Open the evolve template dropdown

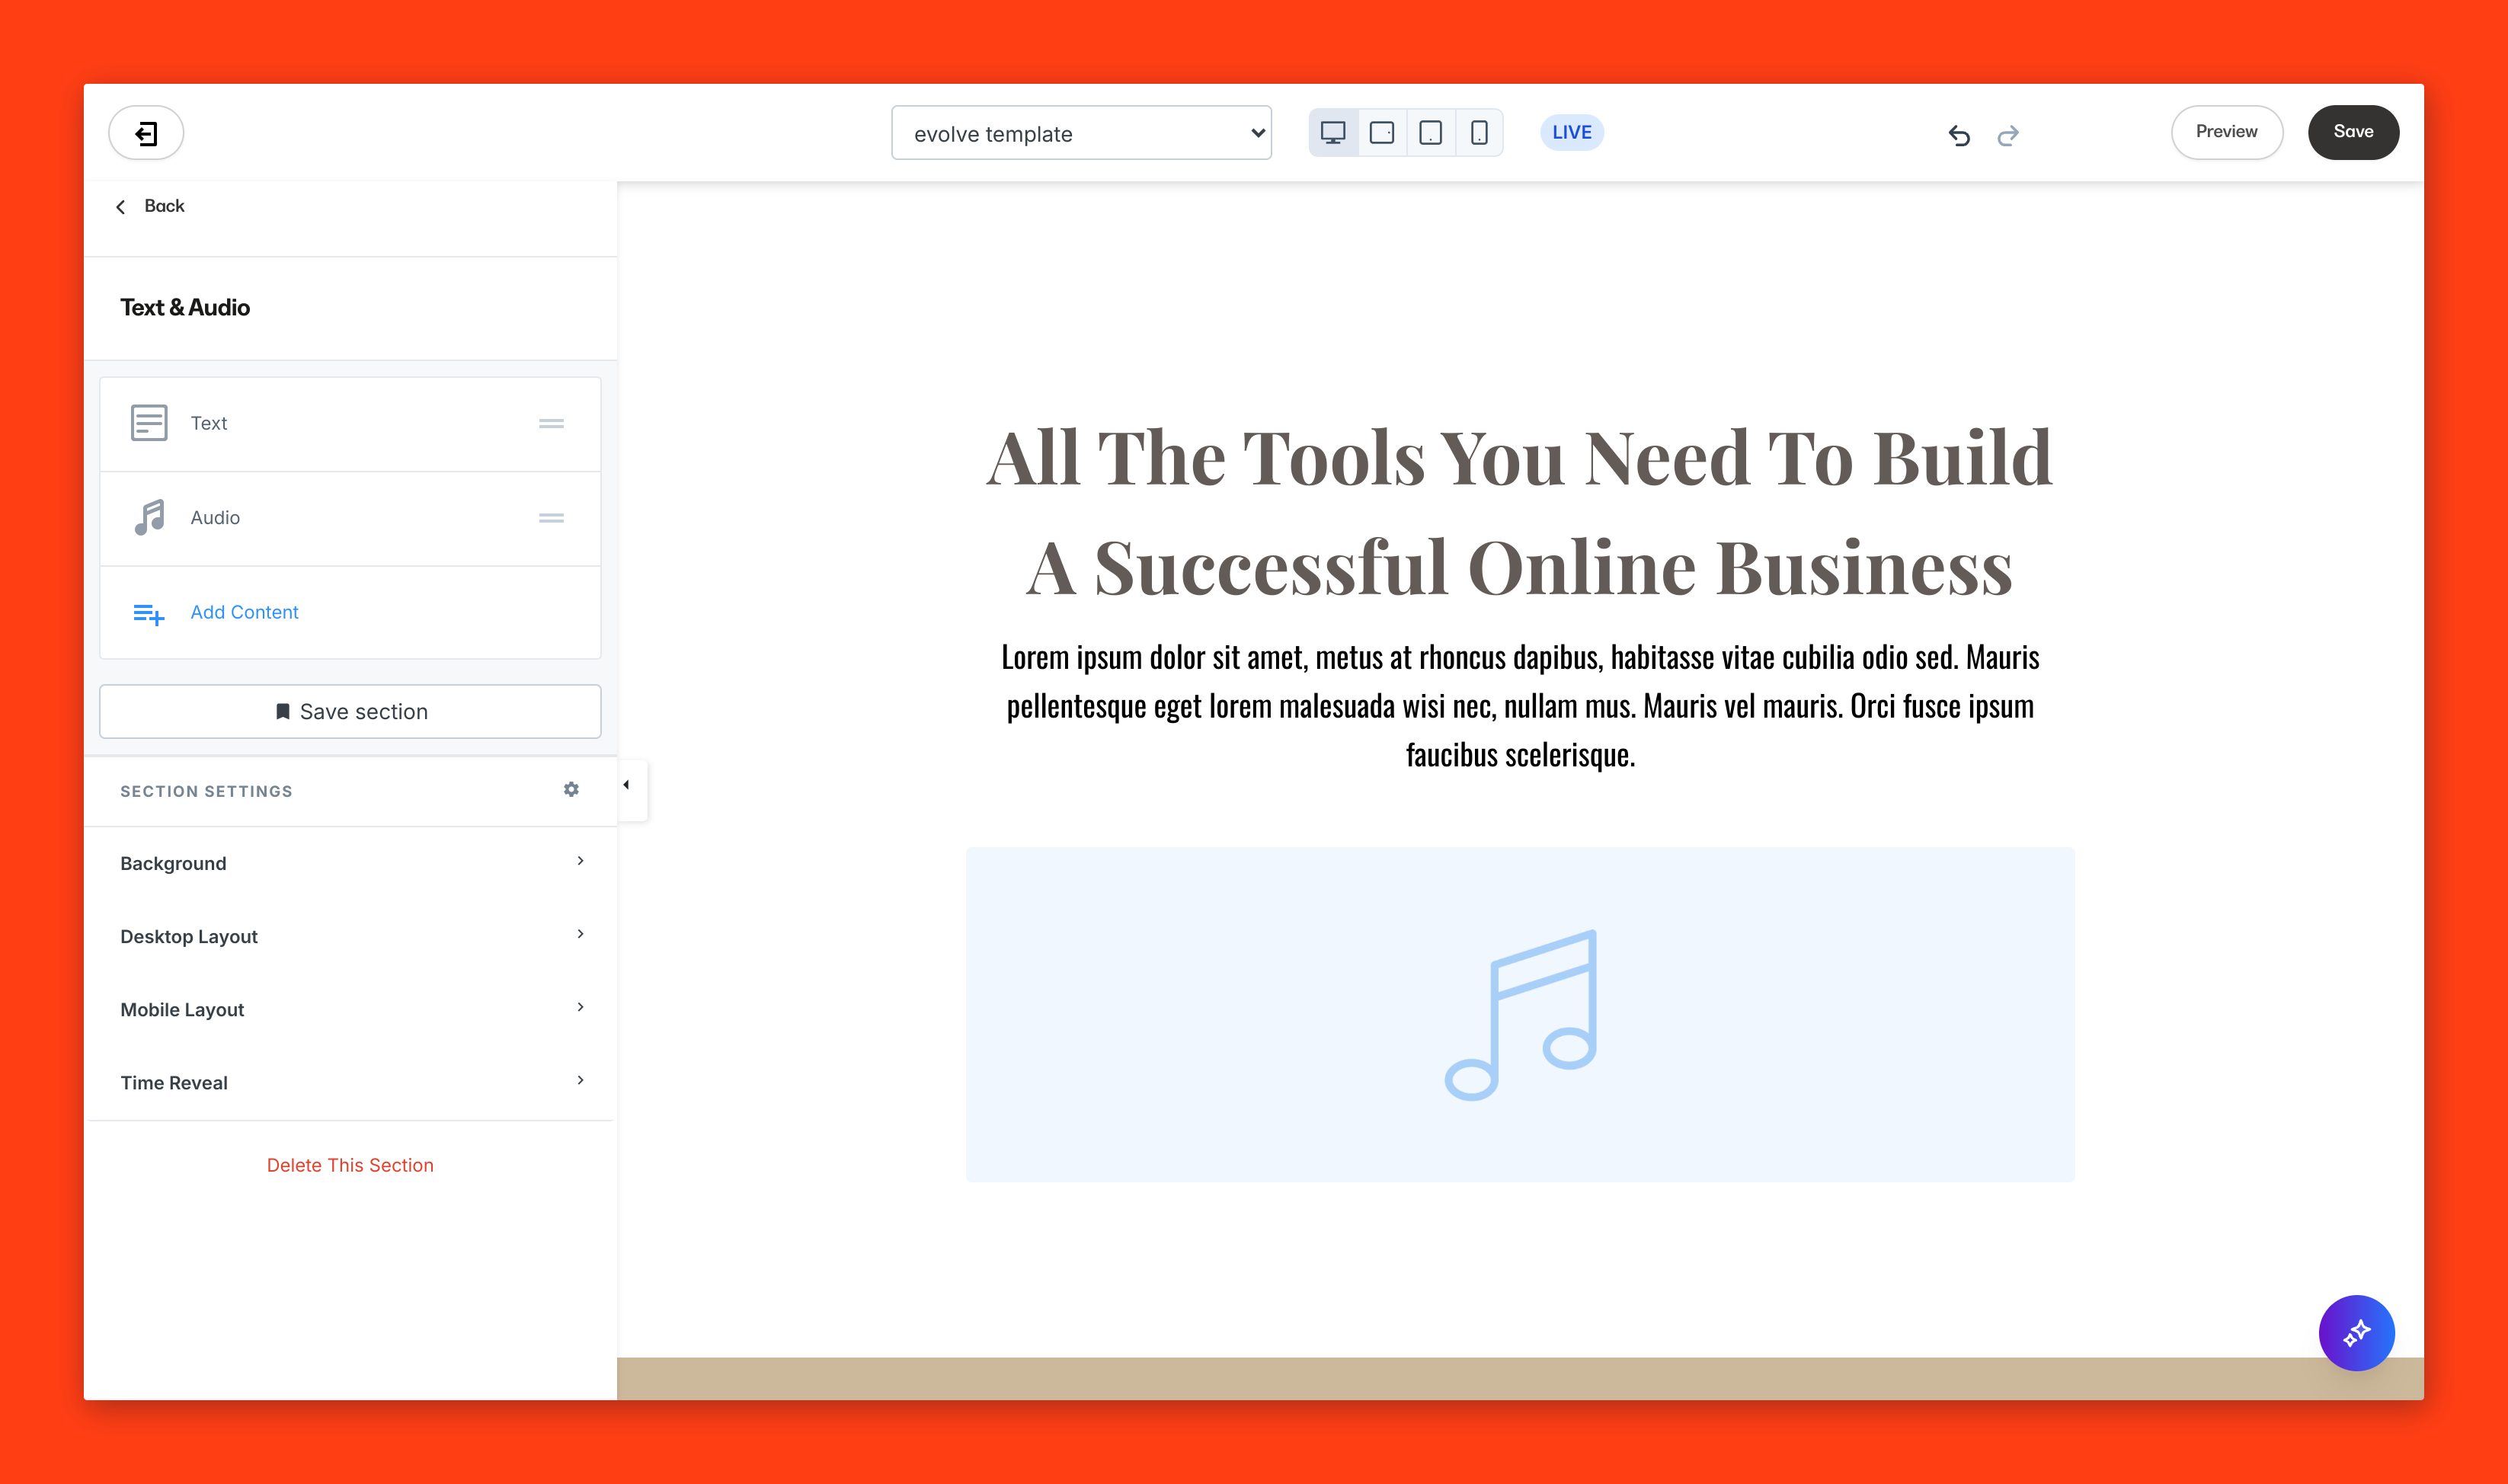tap(1081, 133)
